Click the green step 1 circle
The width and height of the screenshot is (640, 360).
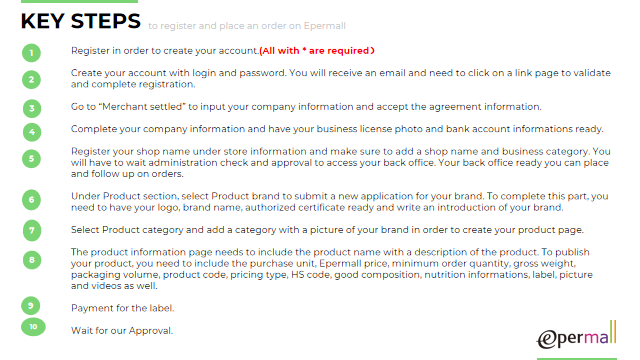[x=31, y=53]
